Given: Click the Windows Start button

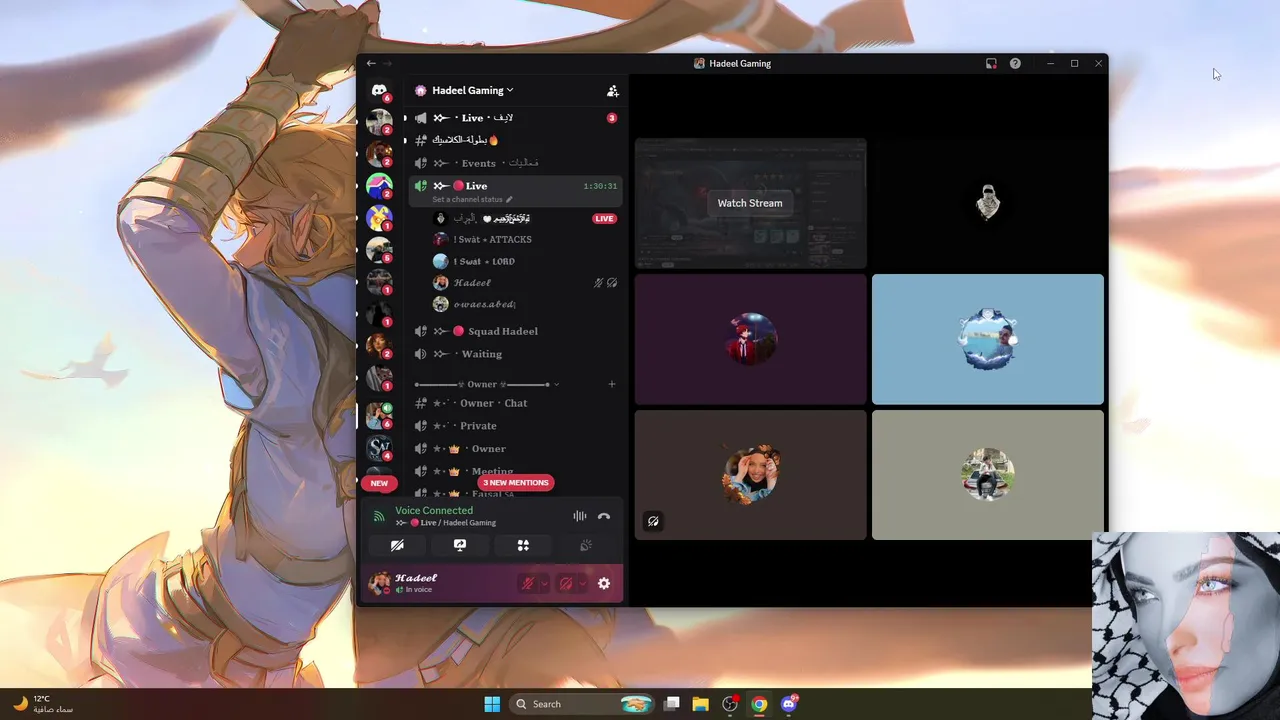Looking at the screenshot, I should (492, 704).
